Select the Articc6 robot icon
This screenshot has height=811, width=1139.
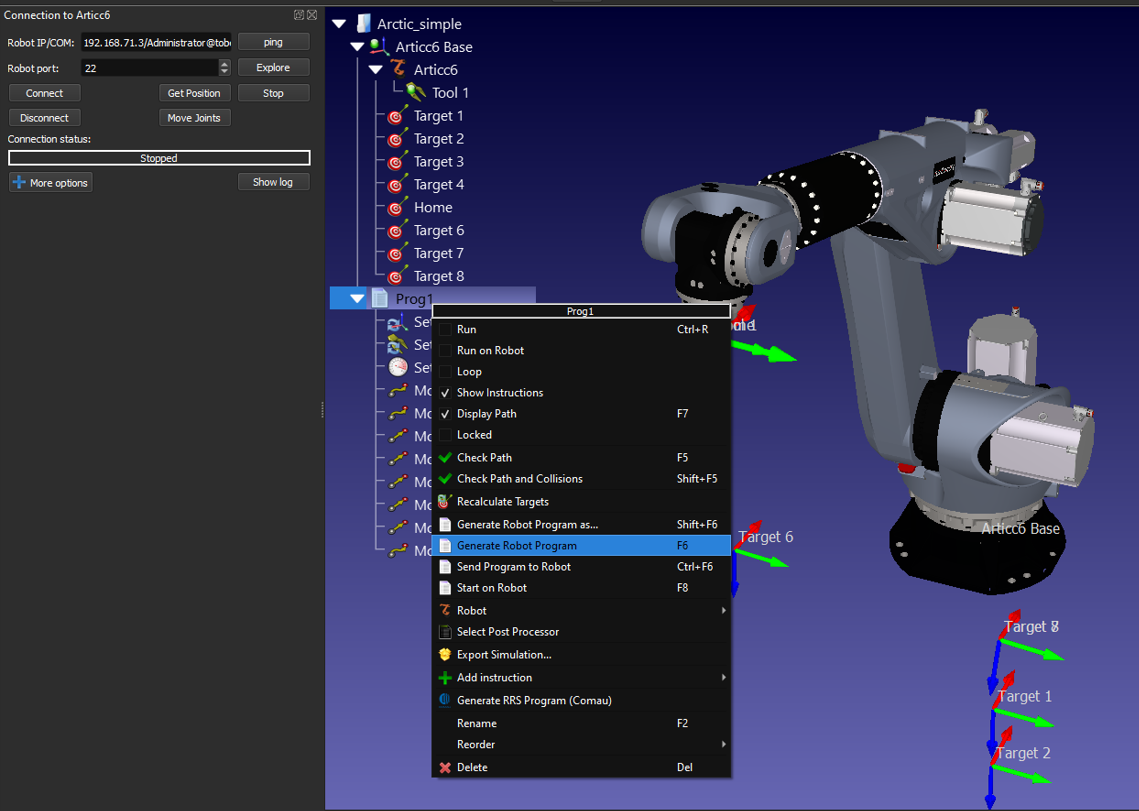pyautogui.click(x=398, y=69)
